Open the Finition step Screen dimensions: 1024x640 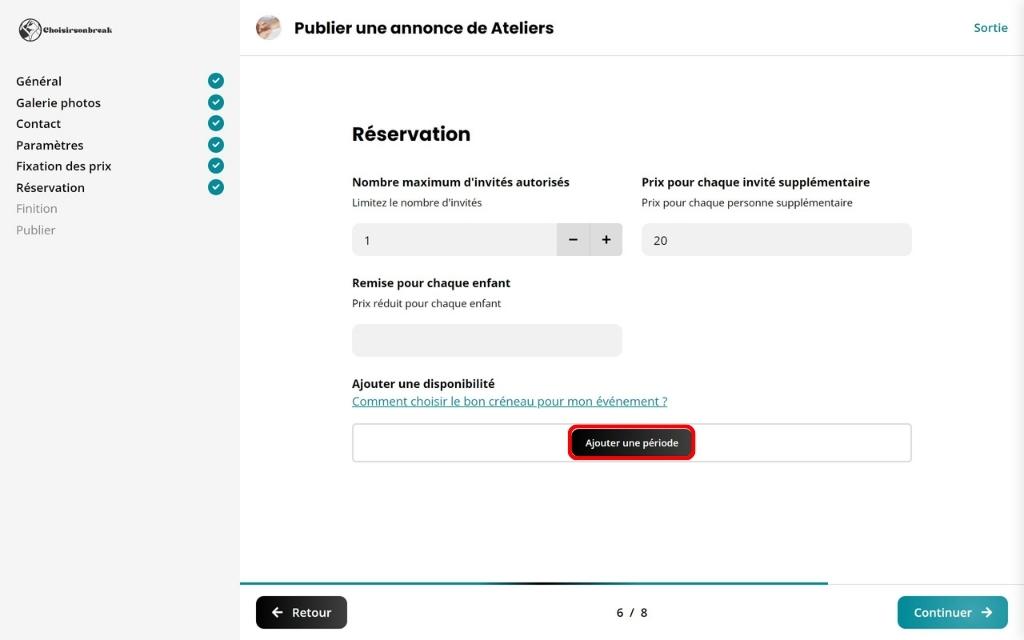37,209
